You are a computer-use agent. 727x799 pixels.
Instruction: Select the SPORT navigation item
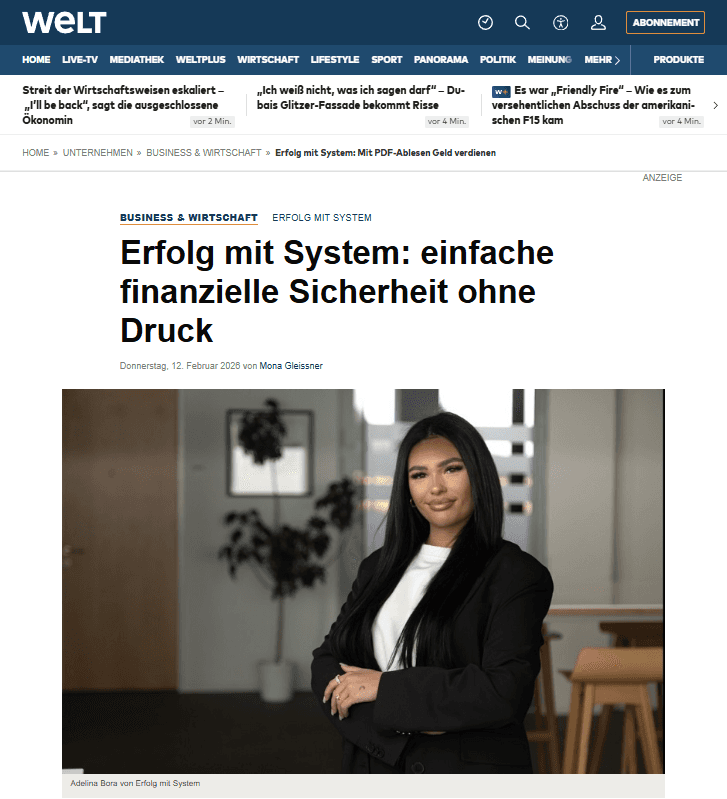[x=387, y=60]
